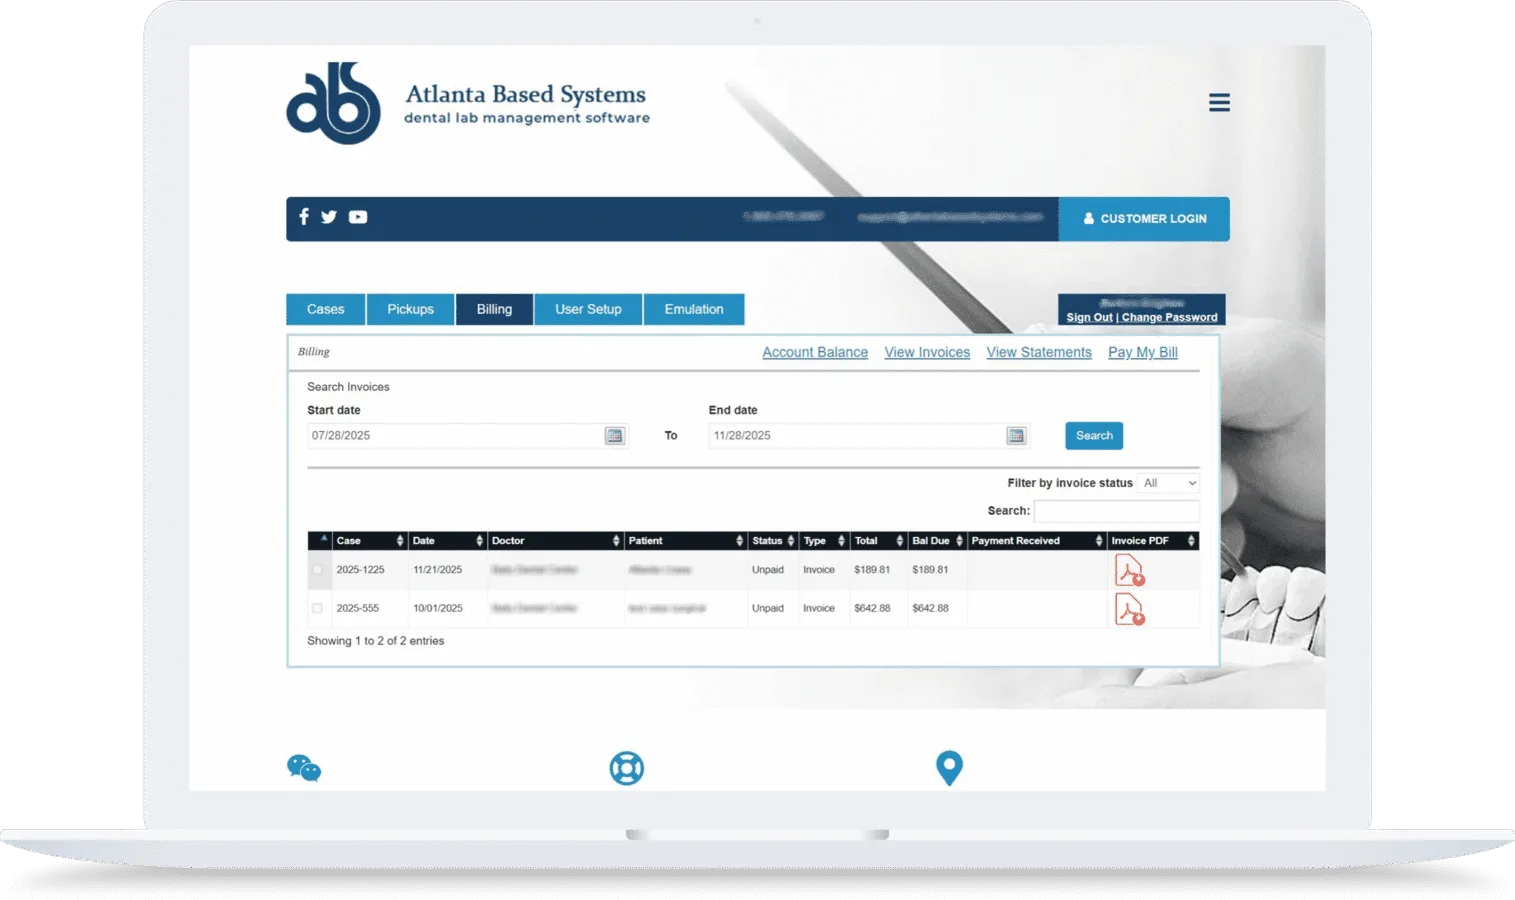1515x900 pixels.
Task: Switch to the Pickups tab
Action: coord(410,309)
